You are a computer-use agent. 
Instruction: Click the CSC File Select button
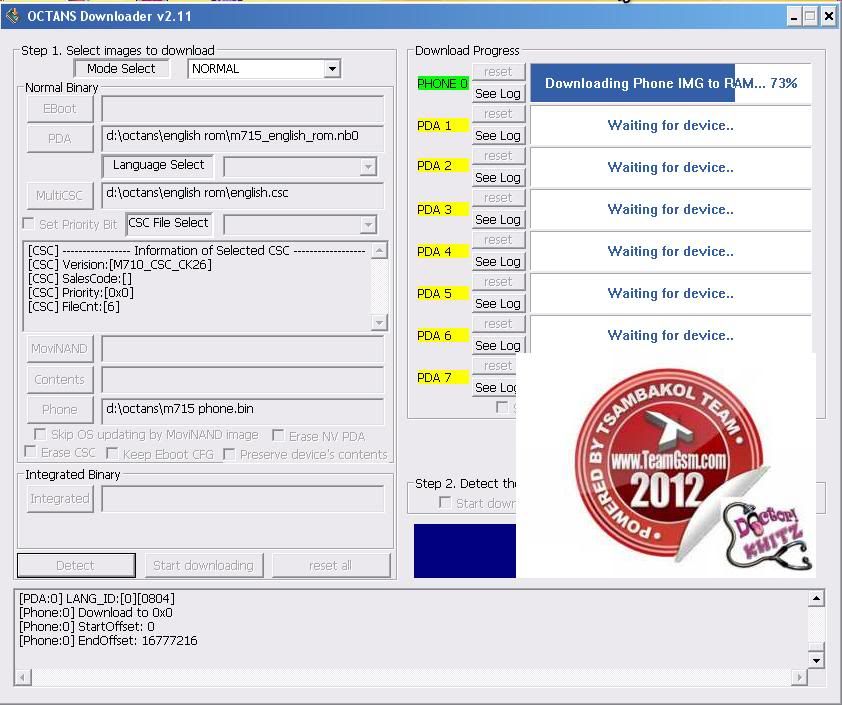169,223
